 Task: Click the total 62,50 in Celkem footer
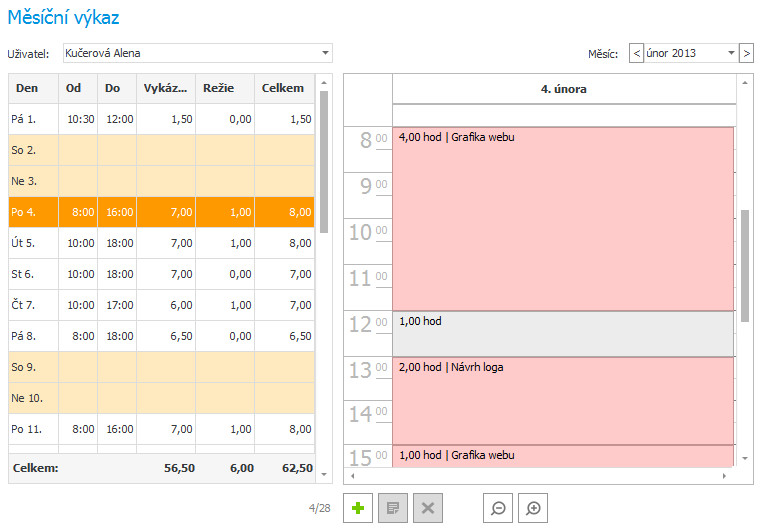tap(297, 468)
